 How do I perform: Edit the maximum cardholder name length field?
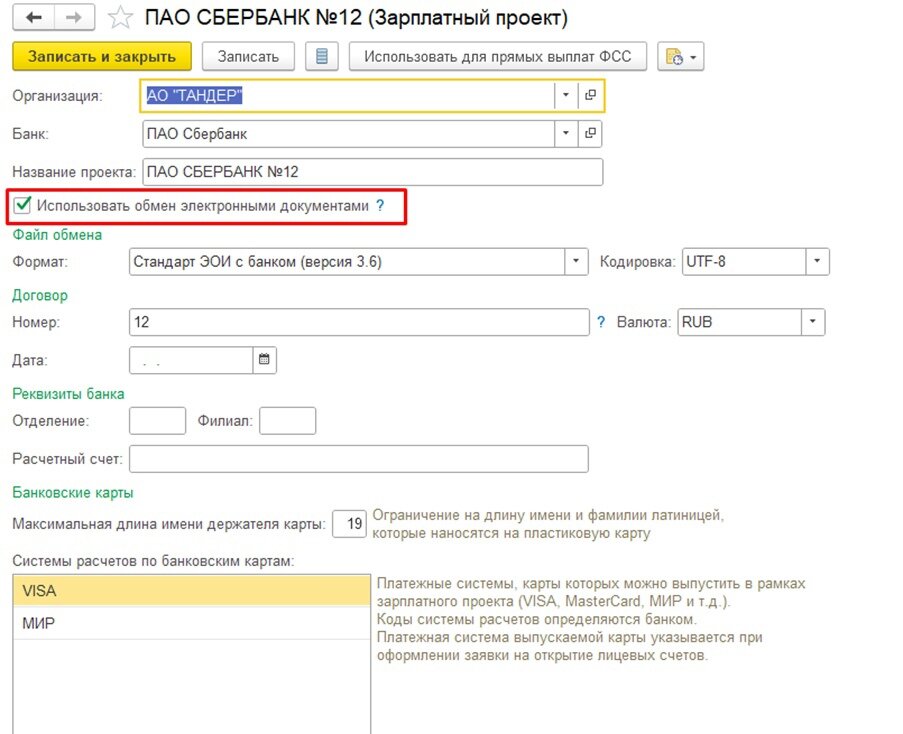349,523
